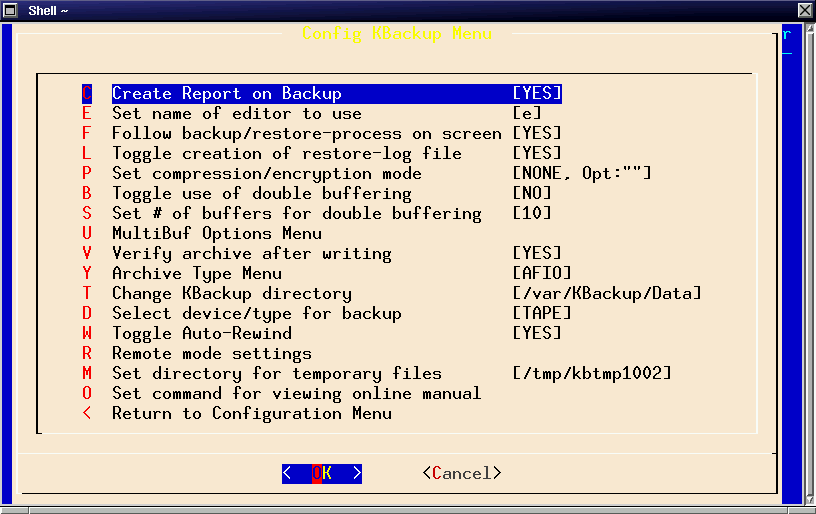816x514 pixels.
Task: Open Remote mode settings
Action: [x=211, y=354]
